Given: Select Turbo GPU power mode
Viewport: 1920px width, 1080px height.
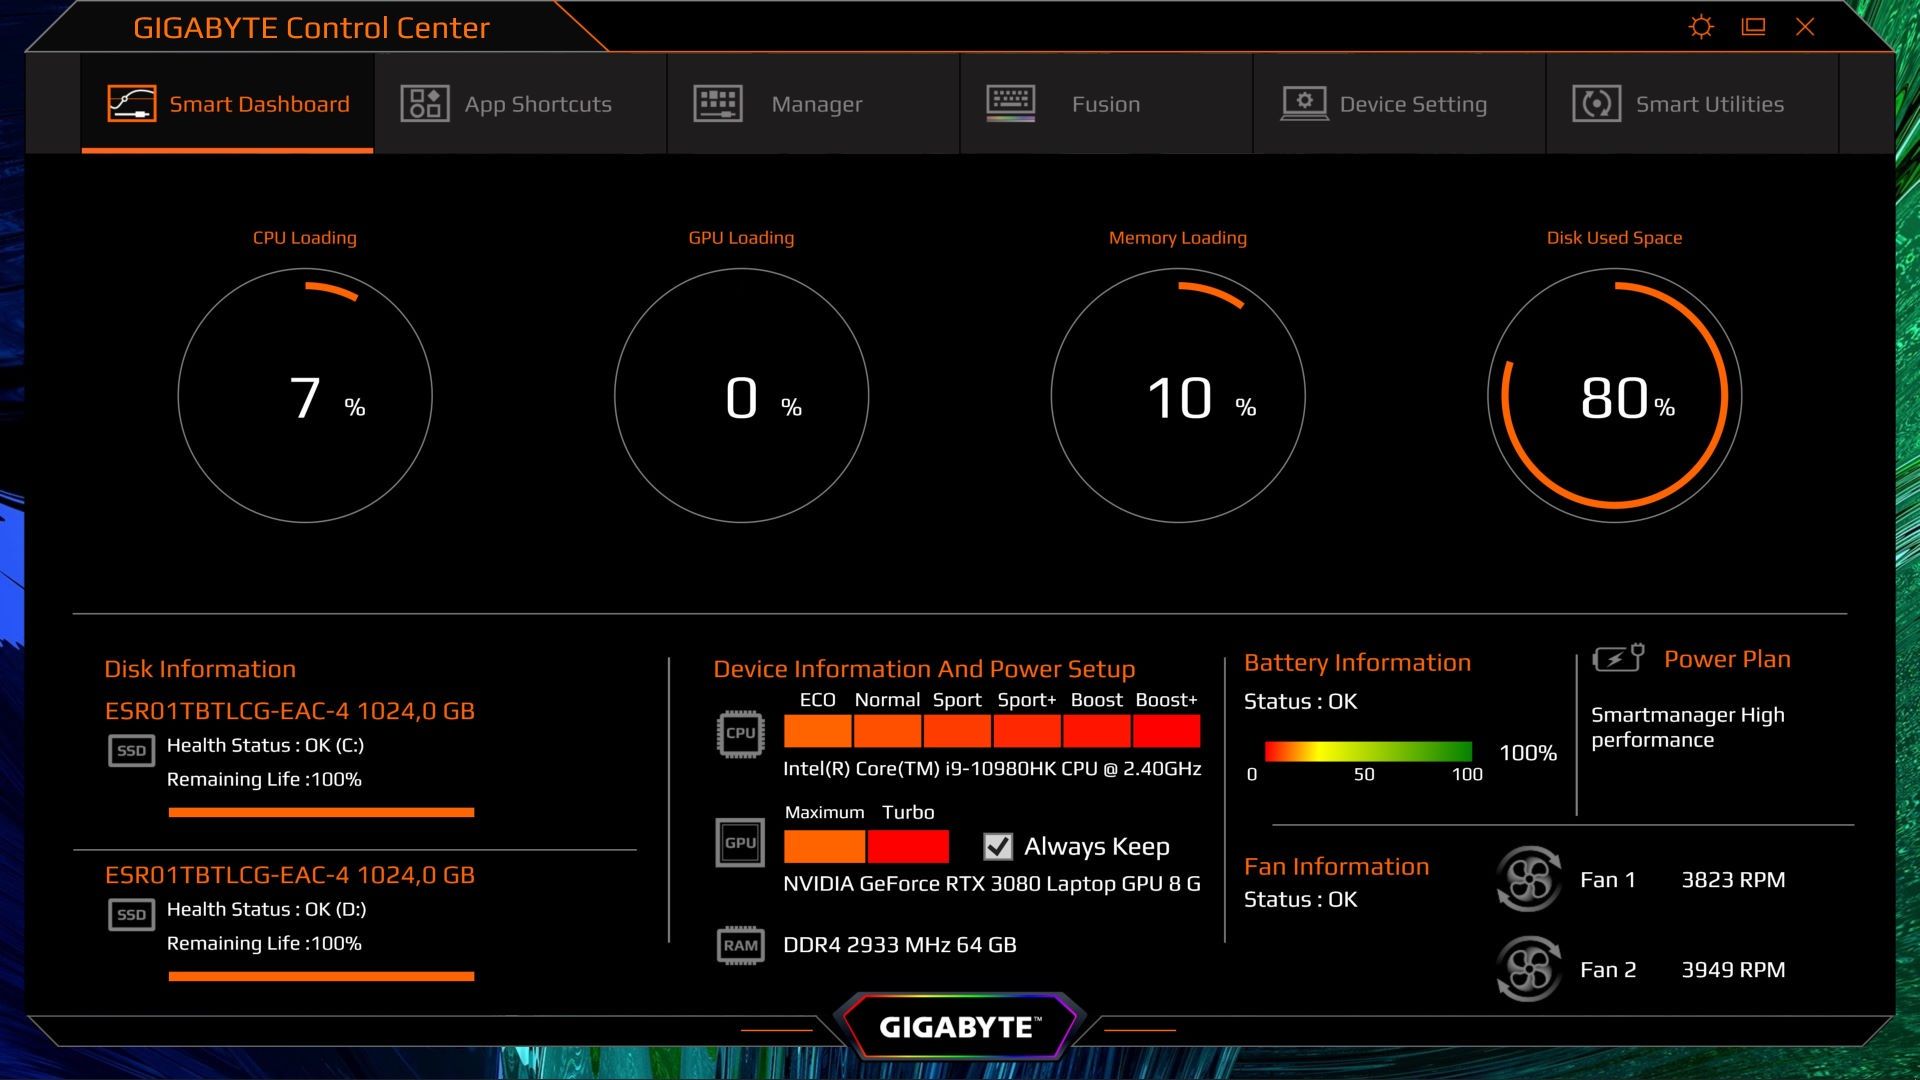Looking at the screenshot, I should click(908, 846).
